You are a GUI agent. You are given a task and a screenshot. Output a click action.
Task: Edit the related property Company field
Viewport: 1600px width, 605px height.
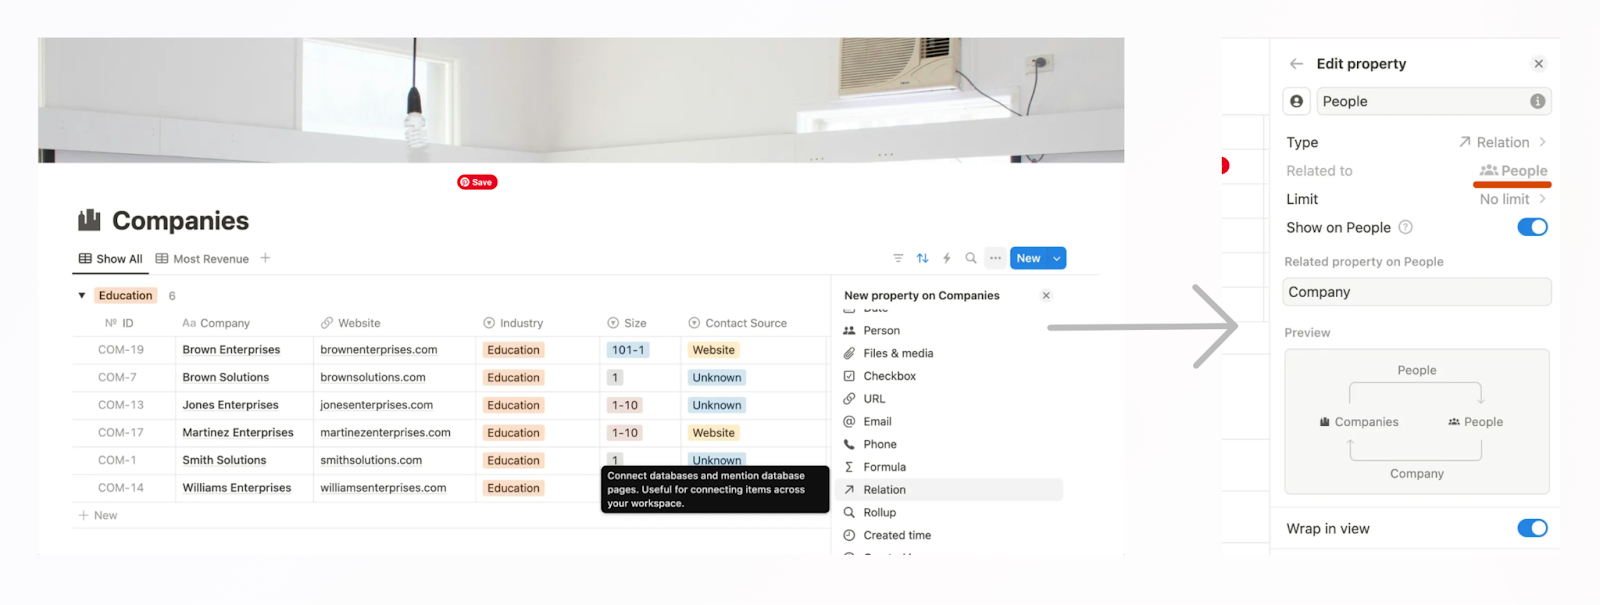1417,292
